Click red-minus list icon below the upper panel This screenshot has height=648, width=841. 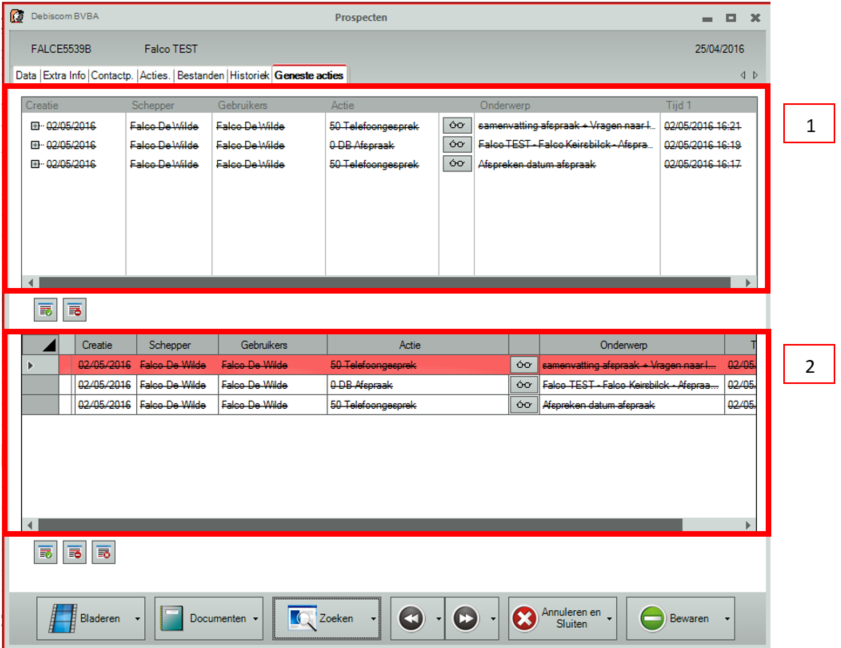[74, 310]
